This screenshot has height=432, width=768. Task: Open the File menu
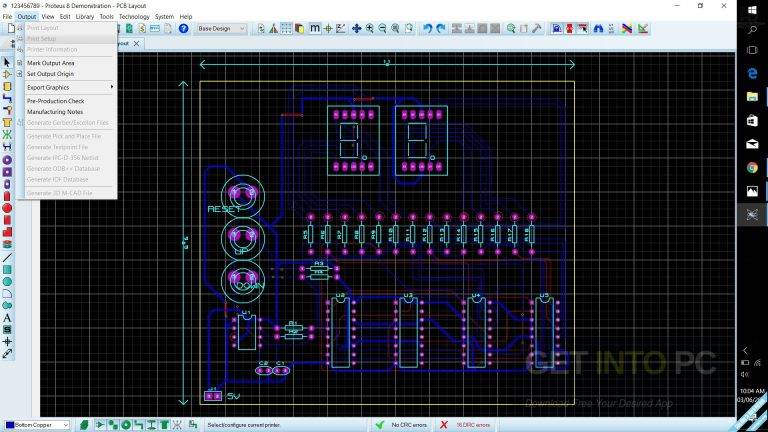point(7,16)
